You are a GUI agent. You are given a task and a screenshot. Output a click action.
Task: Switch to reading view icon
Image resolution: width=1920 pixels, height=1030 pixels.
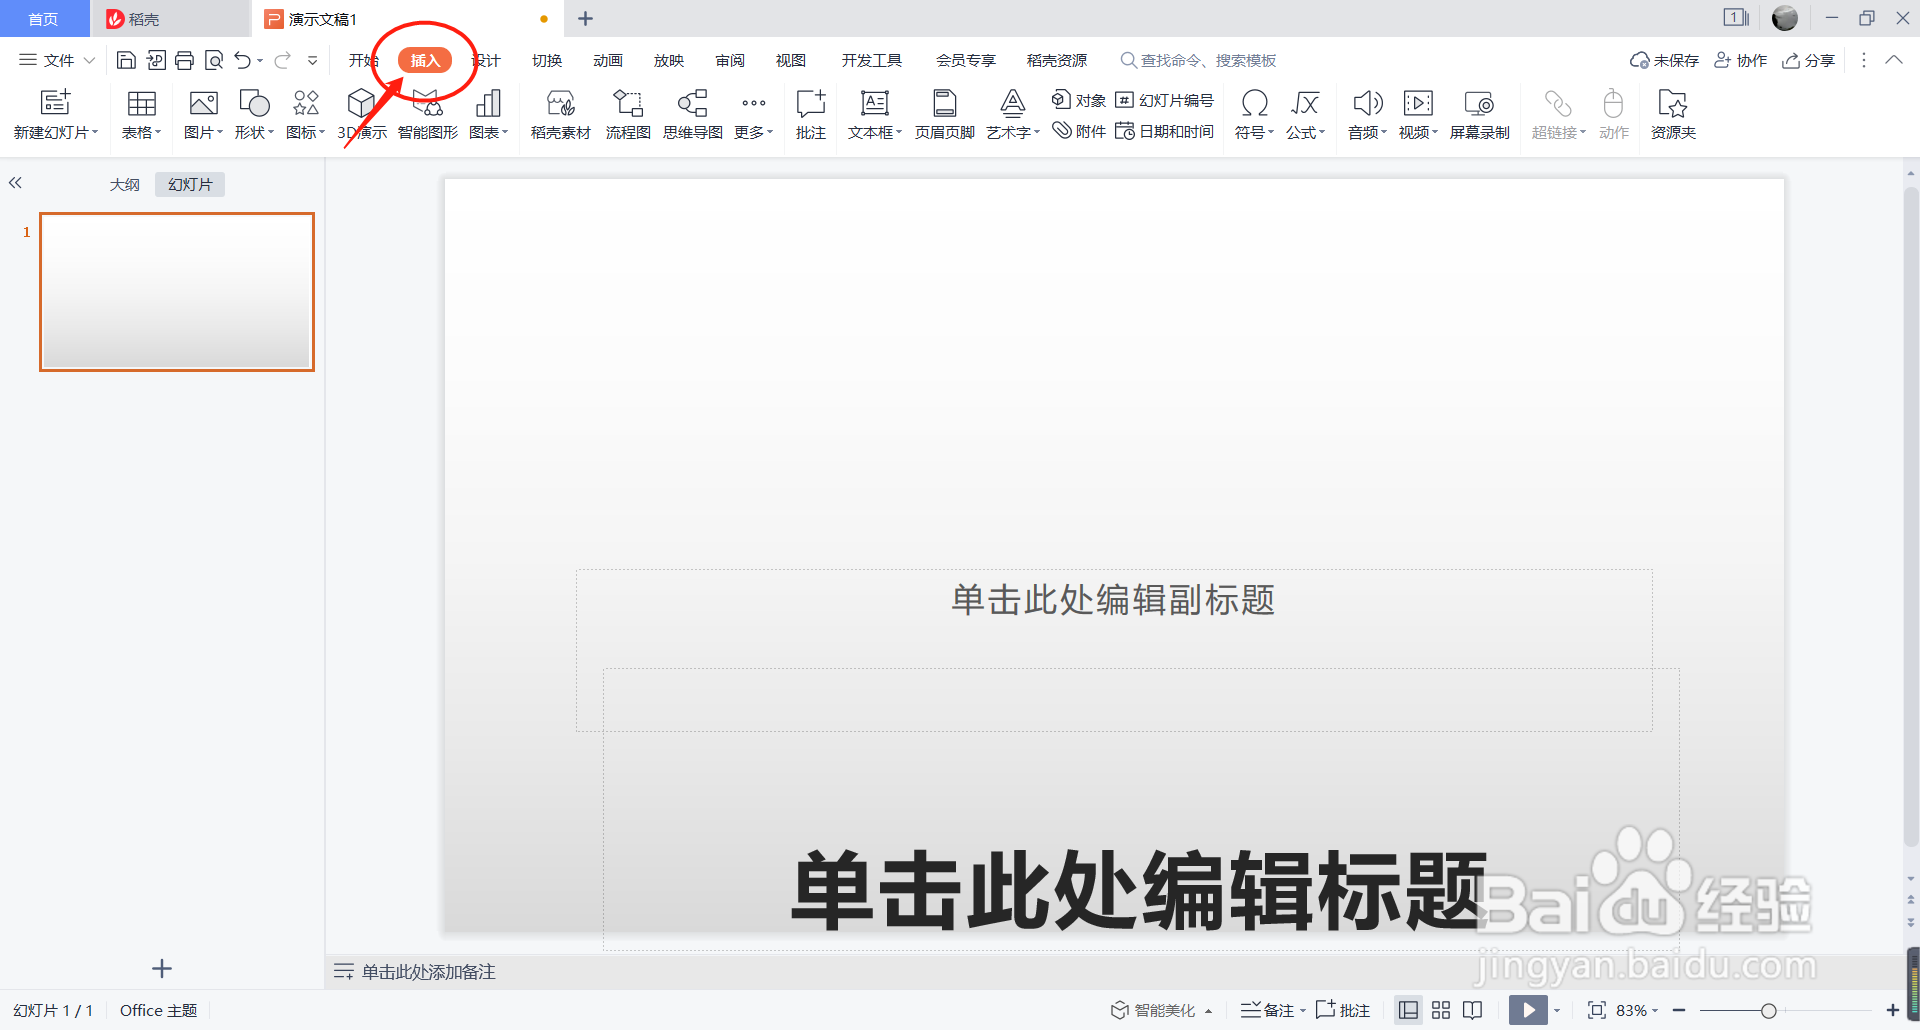click(1473, 1010)
